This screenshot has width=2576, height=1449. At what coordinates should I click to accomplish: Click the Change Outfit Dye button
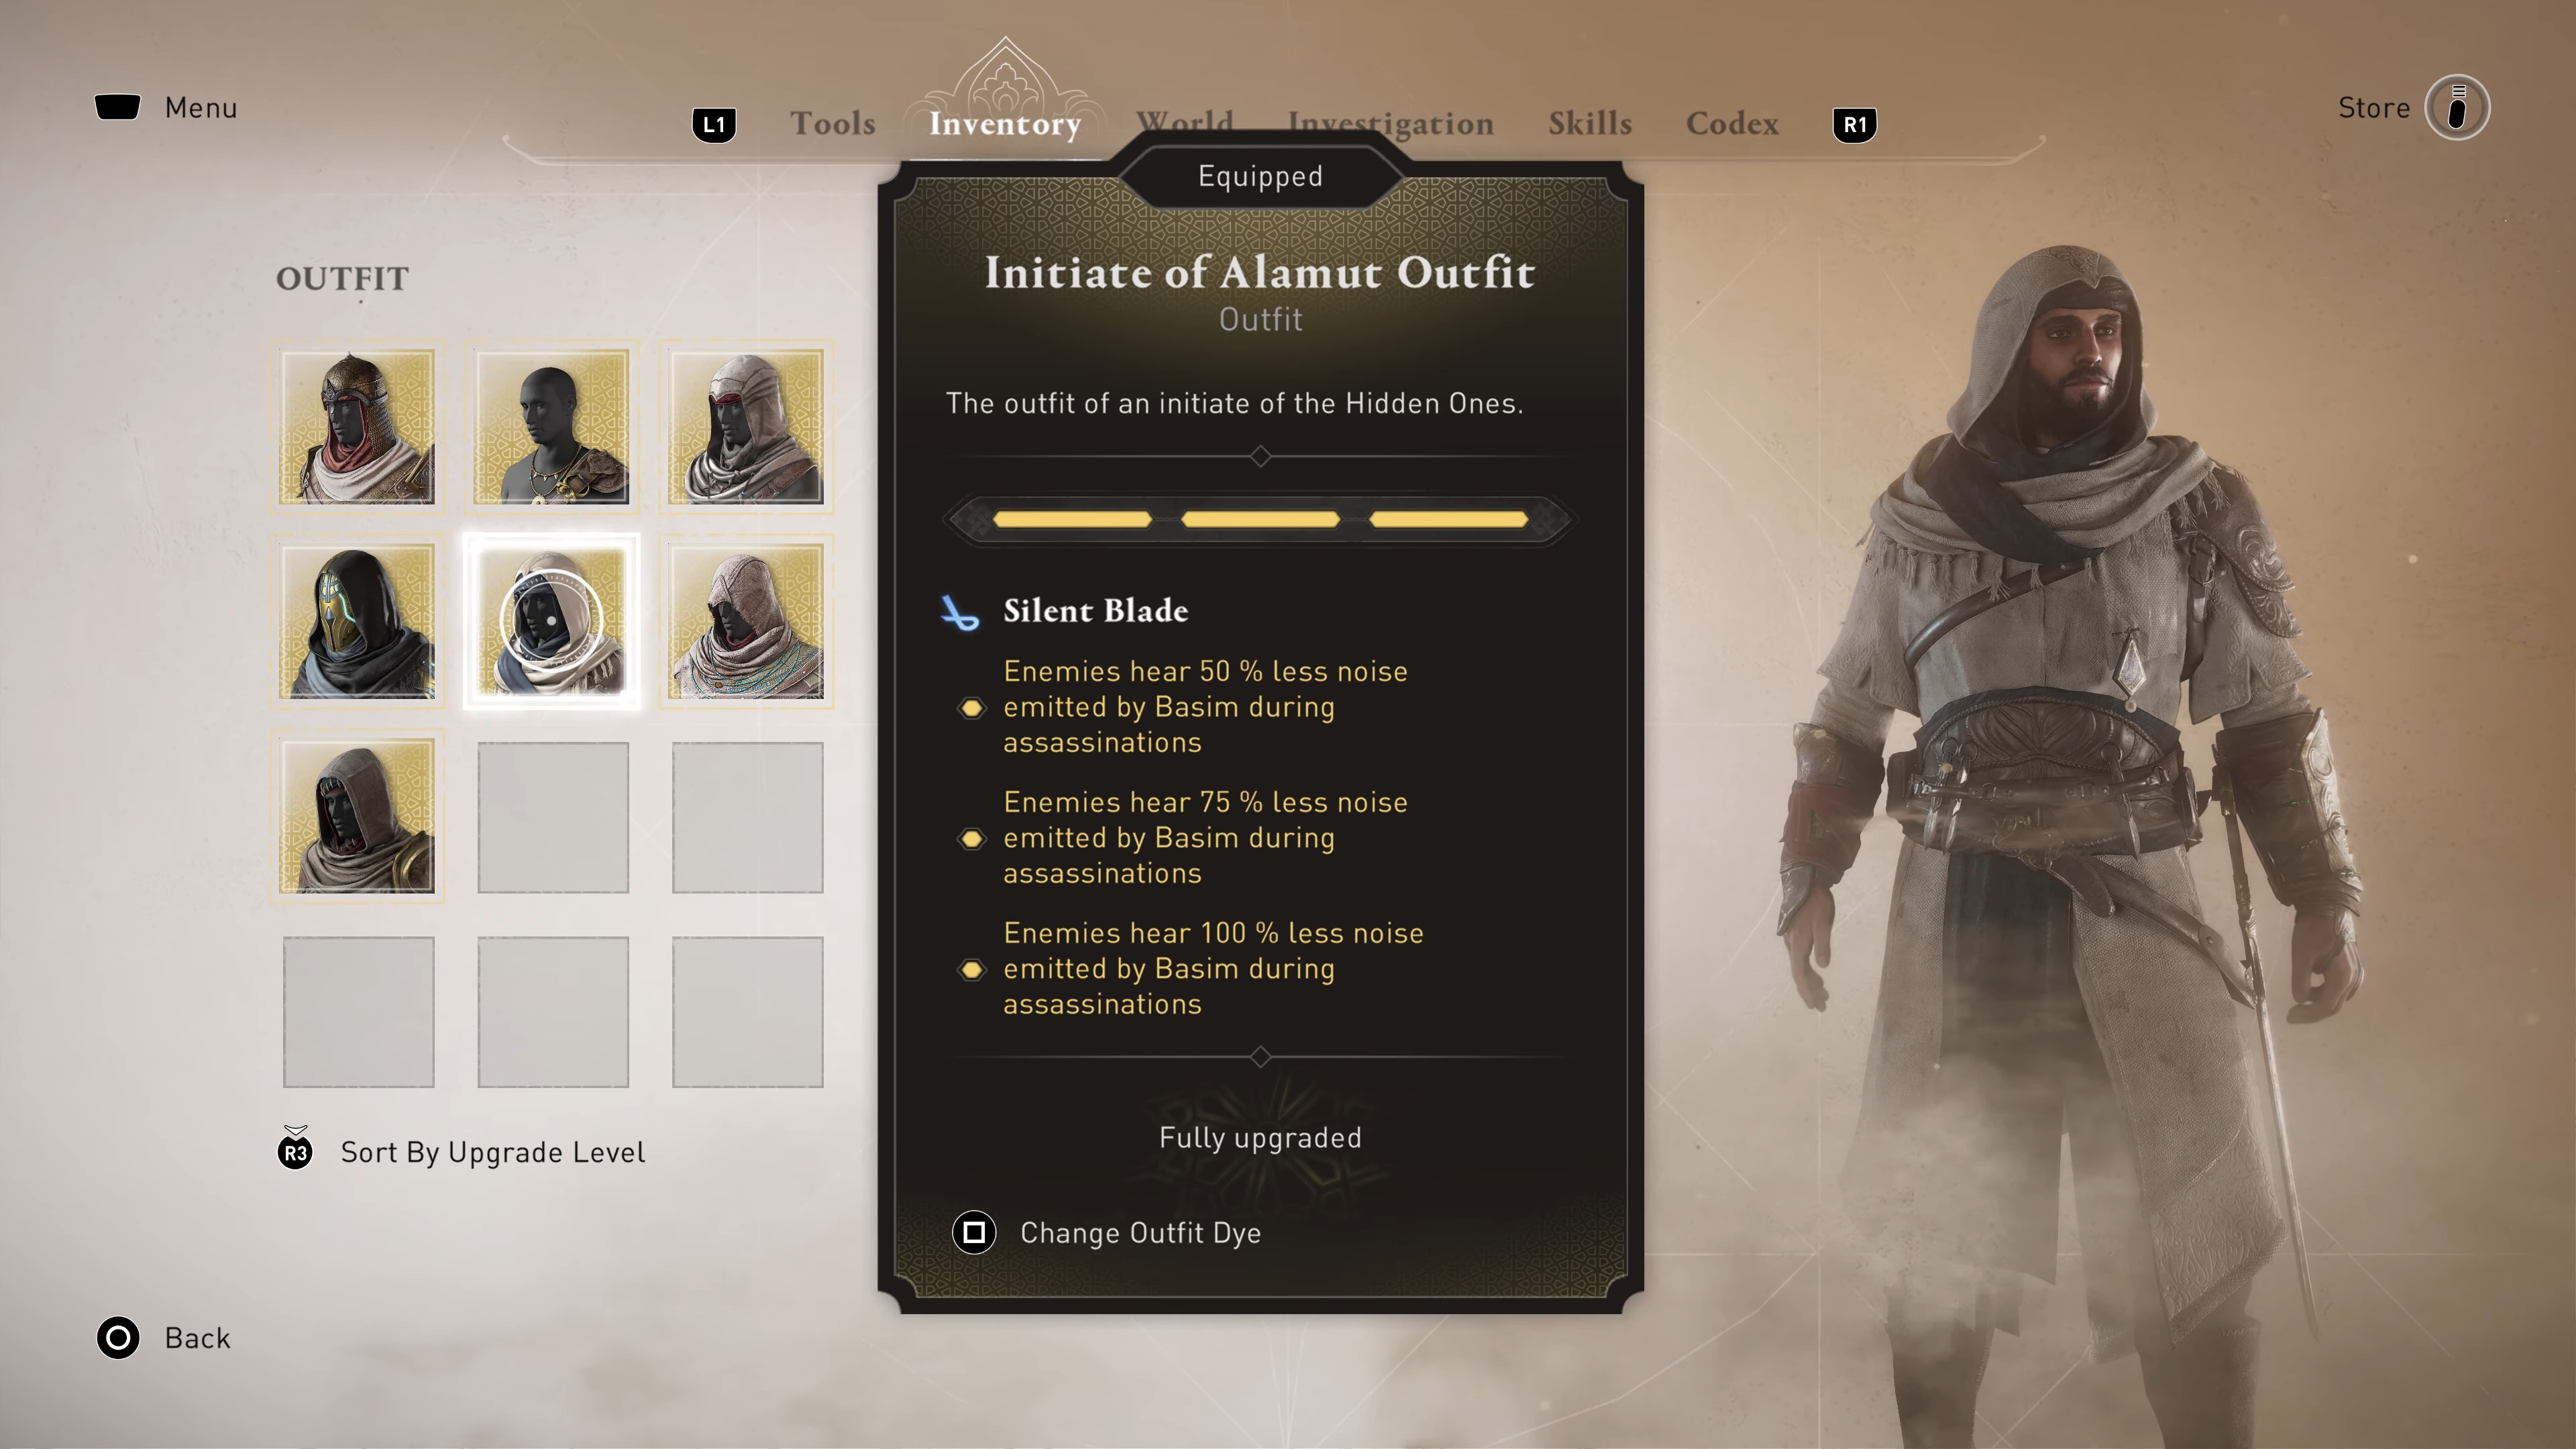pyautogui.click(x=1139, y=1233)
